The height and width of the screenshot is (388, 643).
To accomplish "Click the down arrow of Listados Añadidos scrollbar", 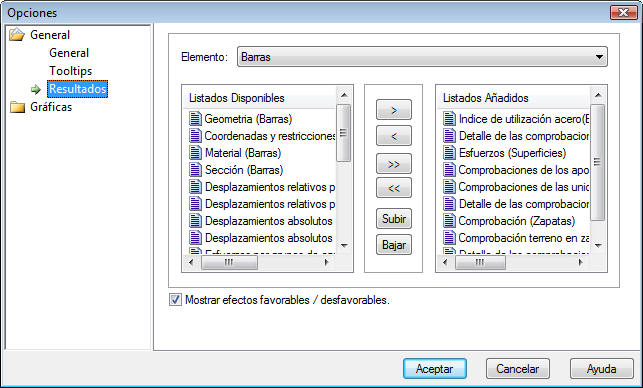I will point(598,245).
